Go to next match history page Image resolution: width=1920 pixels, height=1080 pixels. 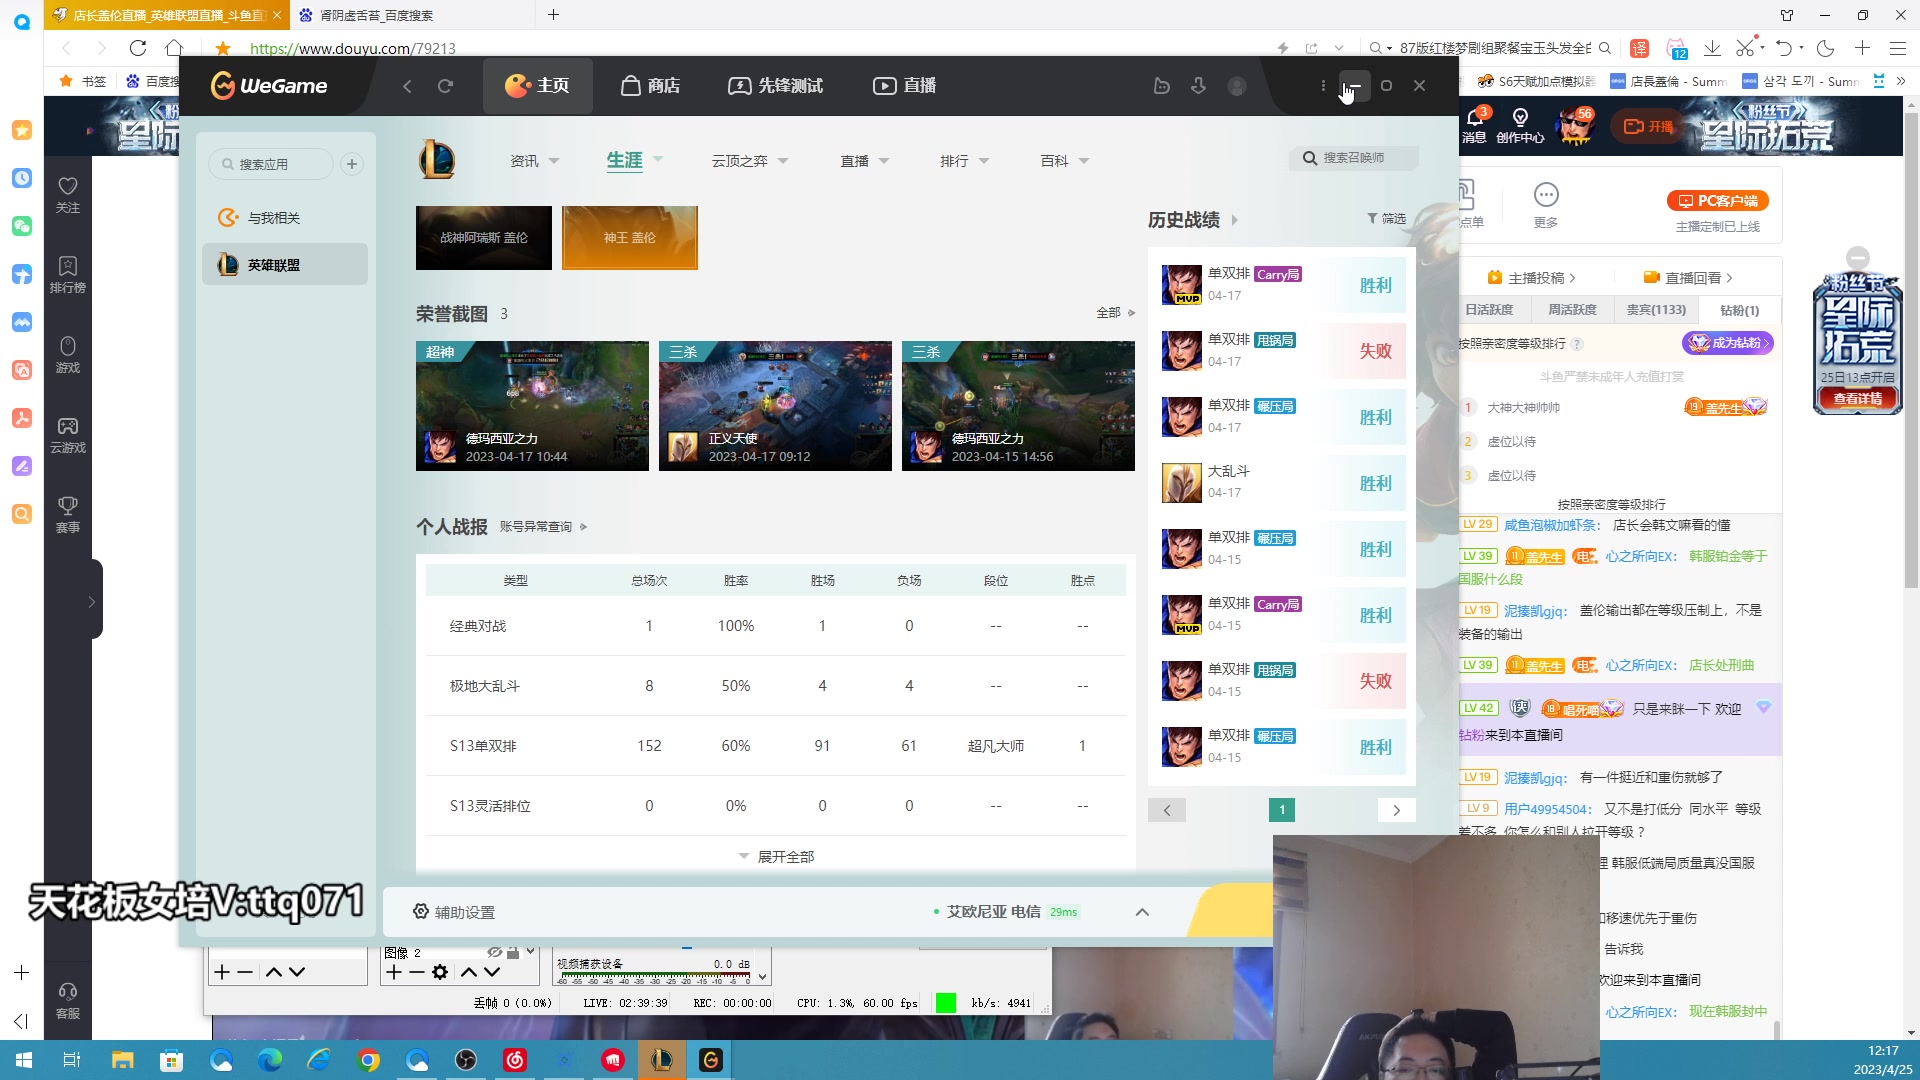click(1396, 810)
